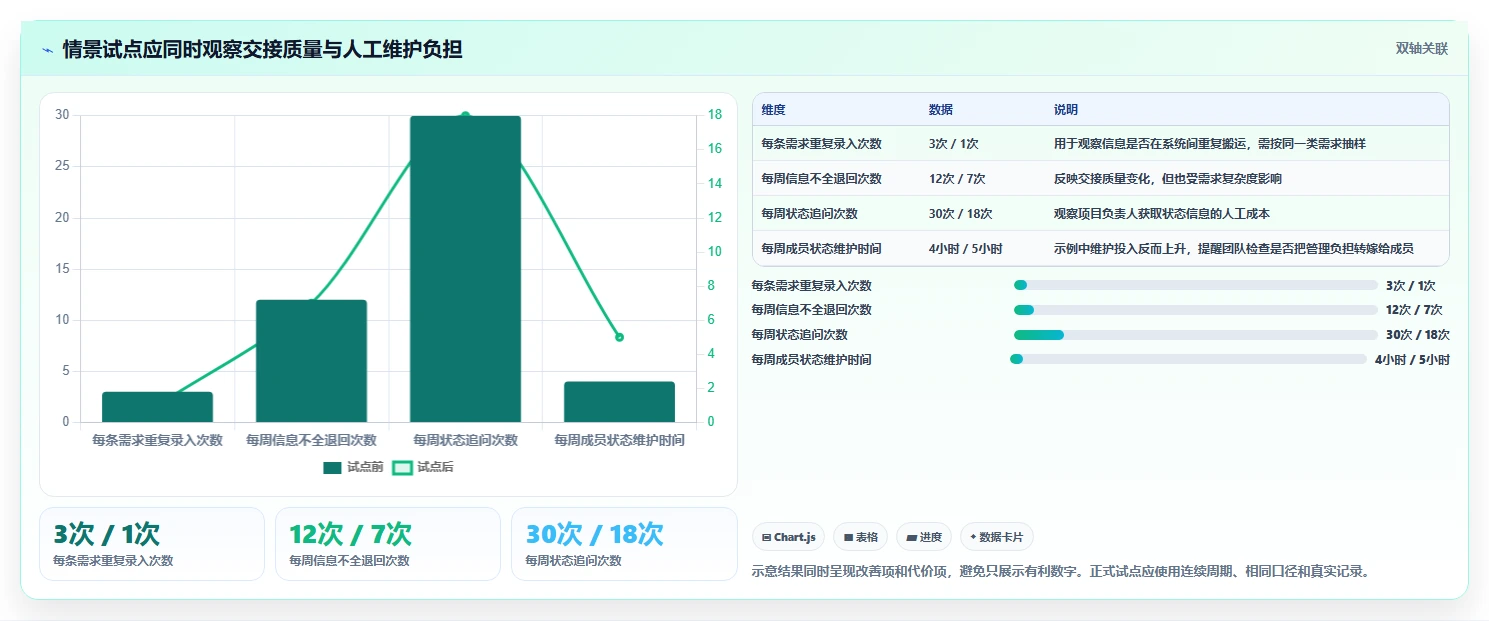Click the 进度 chip
This screenshot has width=1489, height=621.
924,537
